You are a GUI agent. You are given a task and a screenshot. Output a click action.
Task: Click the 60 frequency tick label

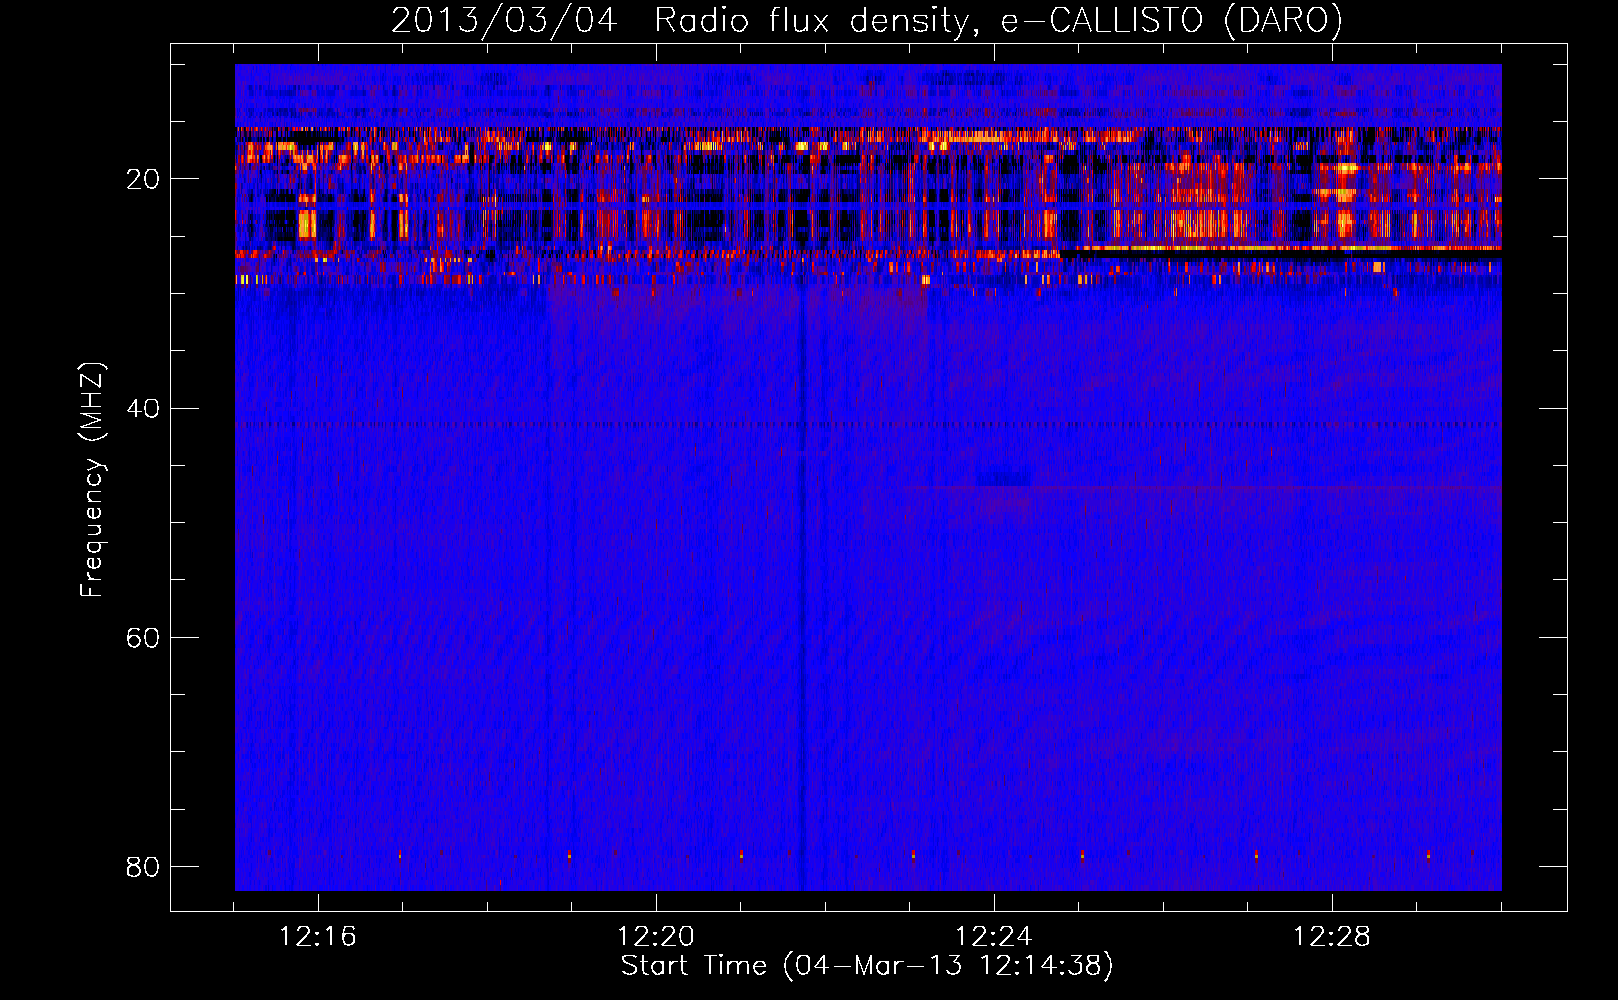(143, 637)
